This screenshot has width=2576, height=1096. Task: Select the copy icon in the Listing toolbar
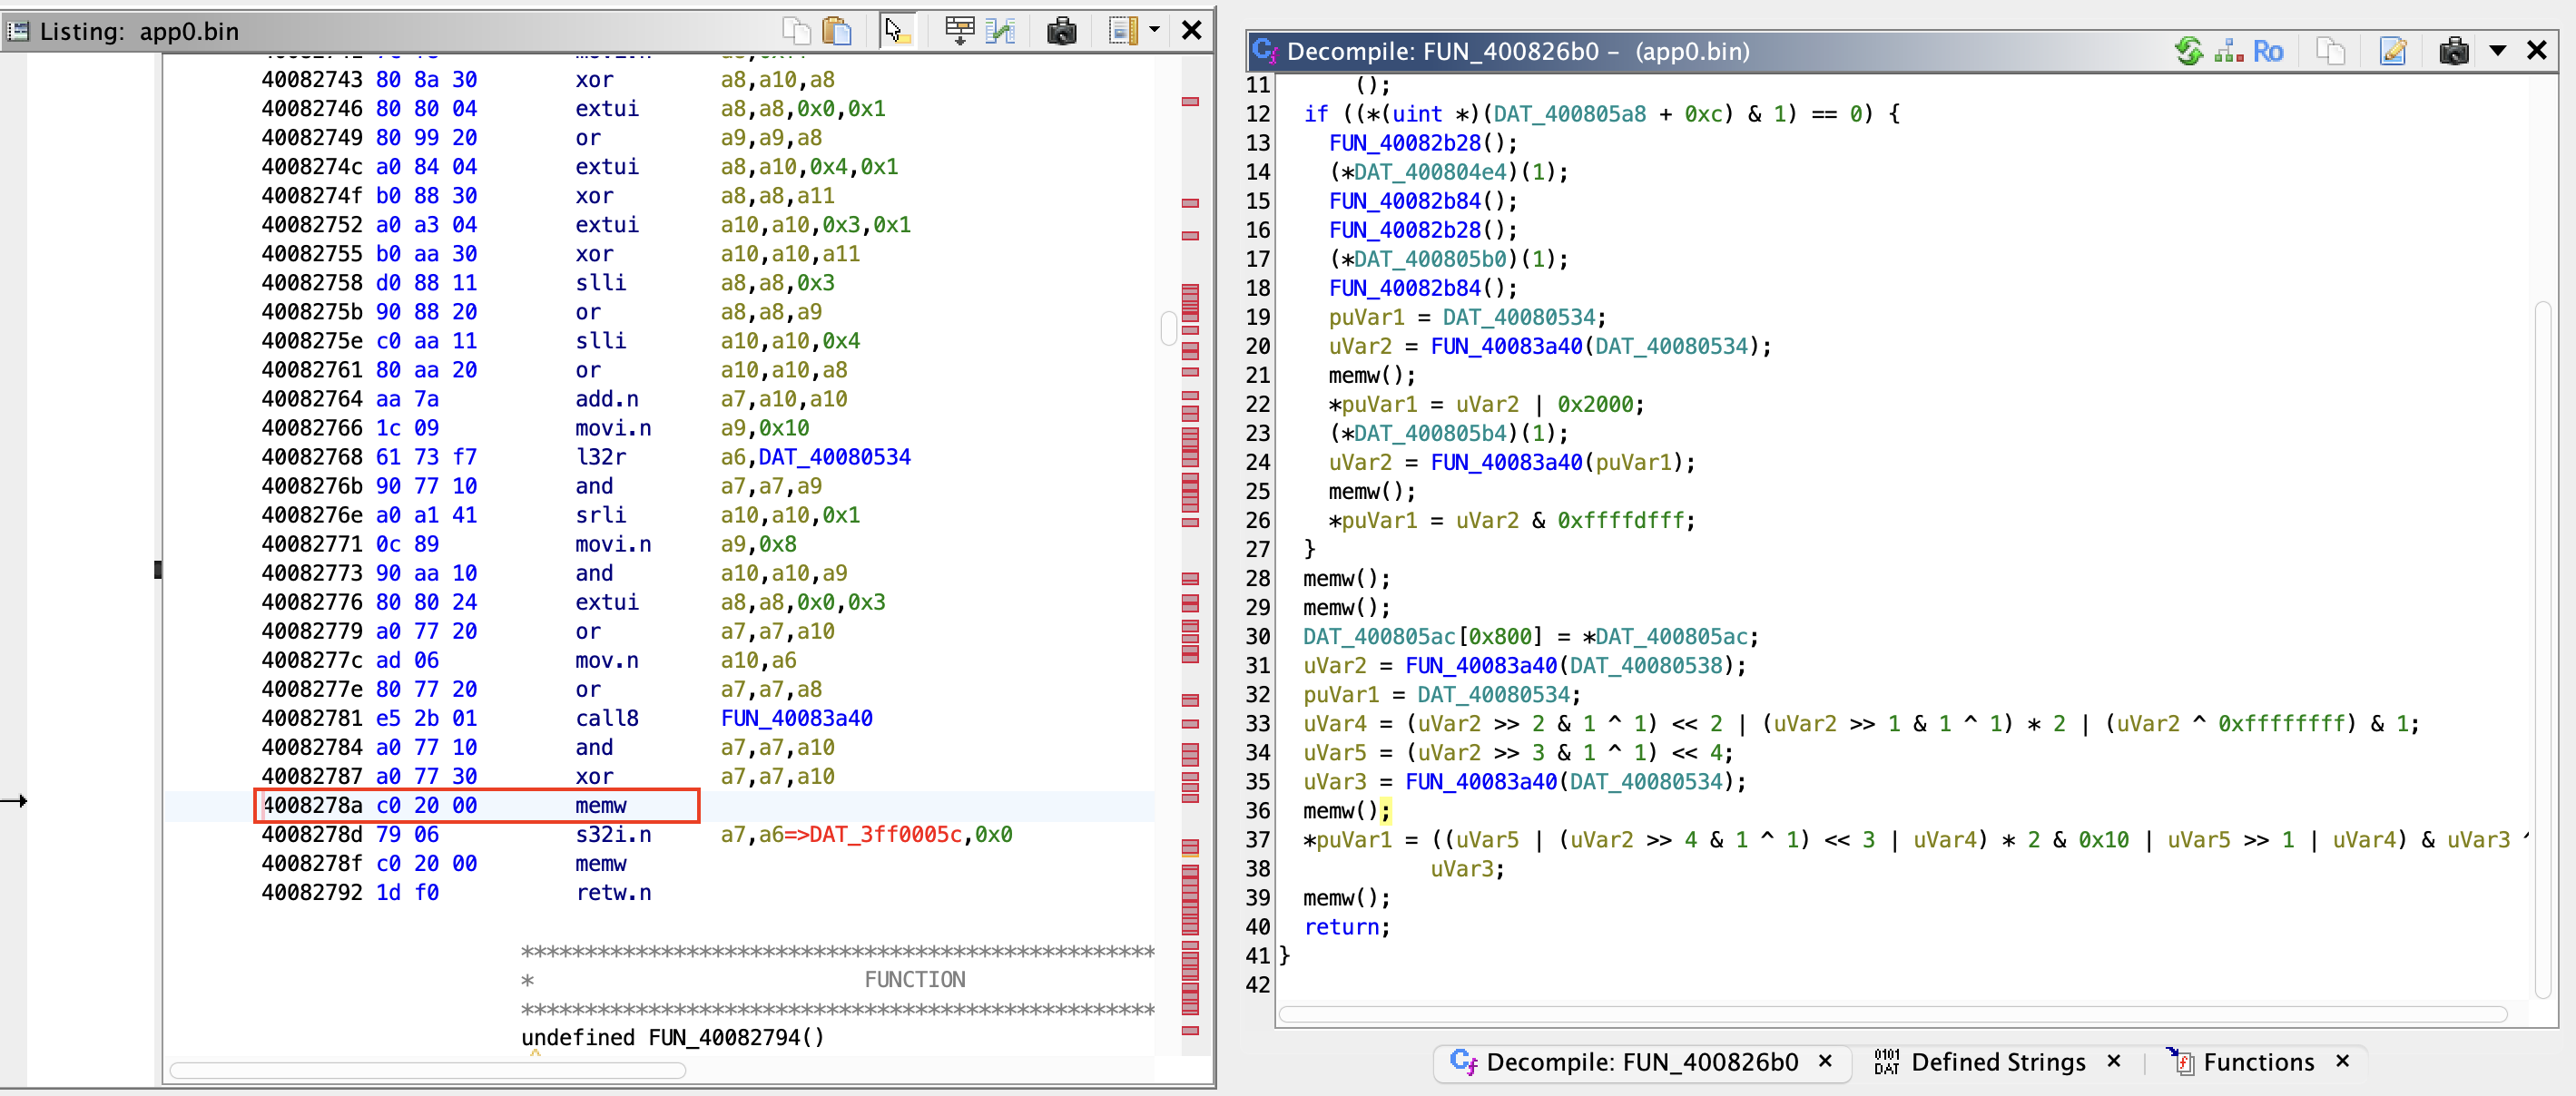796,30
